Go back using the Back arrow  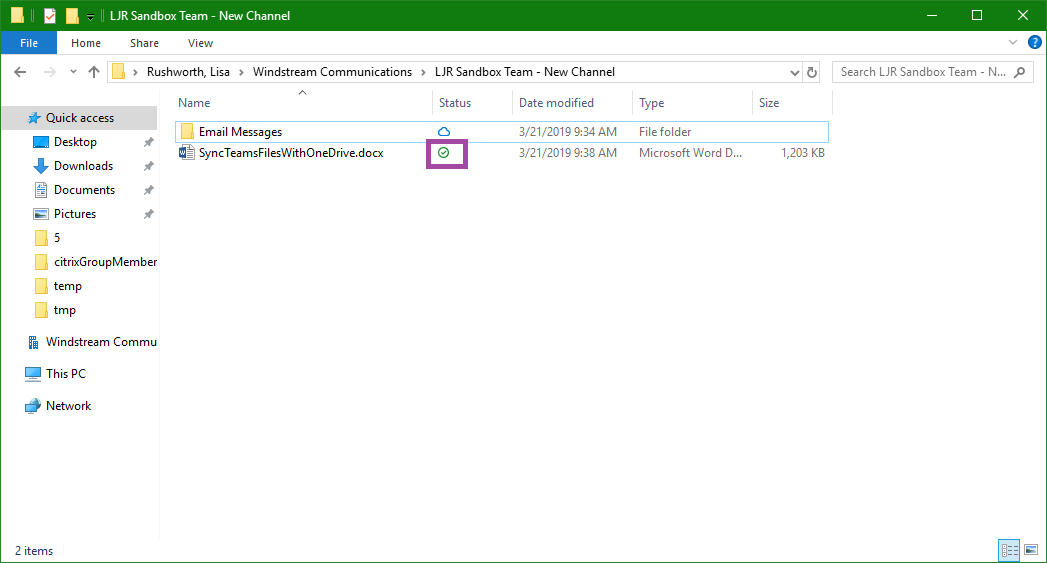(x=20, y=72)
